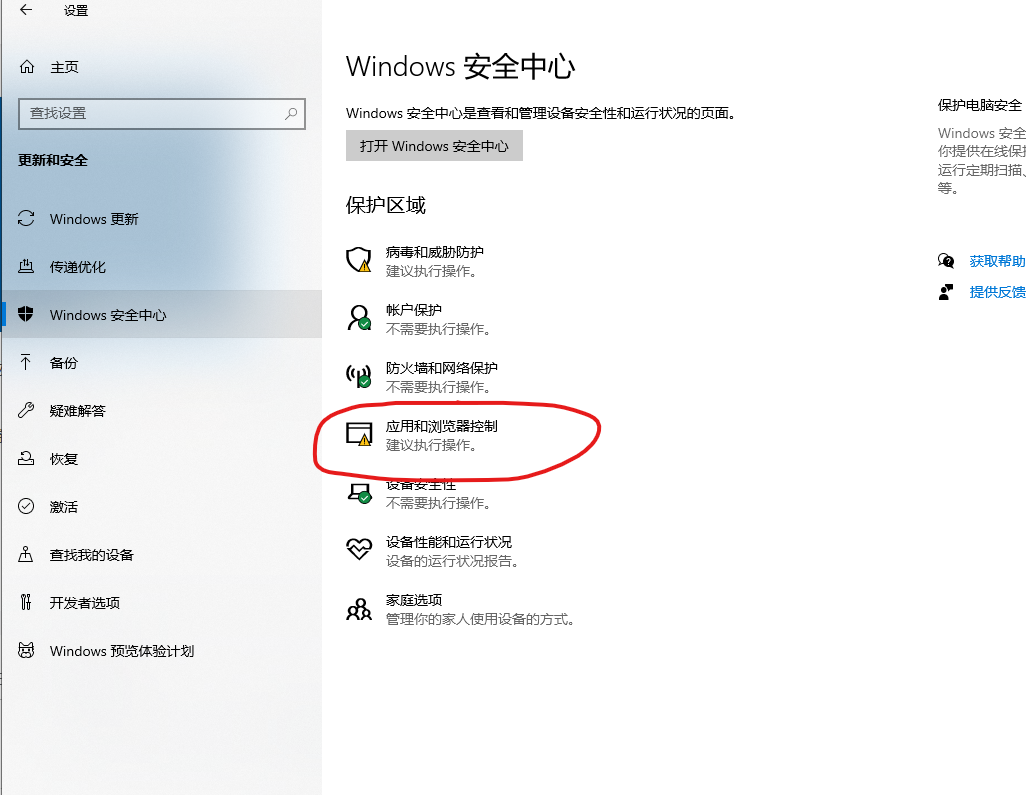Open the 激活 settings page
Screen dimensions: 1026x795
click(x=162, y=506)
